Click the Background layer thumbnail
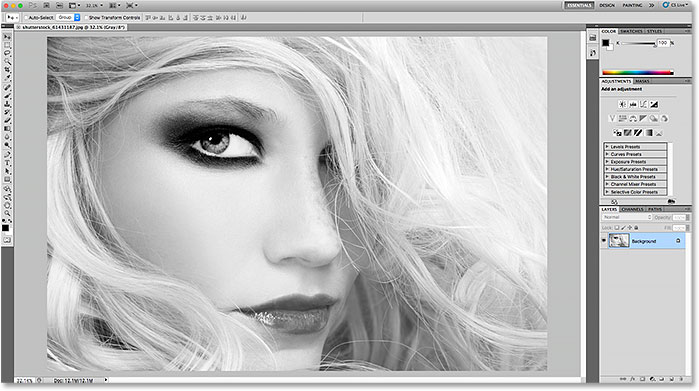 (619, 241)
